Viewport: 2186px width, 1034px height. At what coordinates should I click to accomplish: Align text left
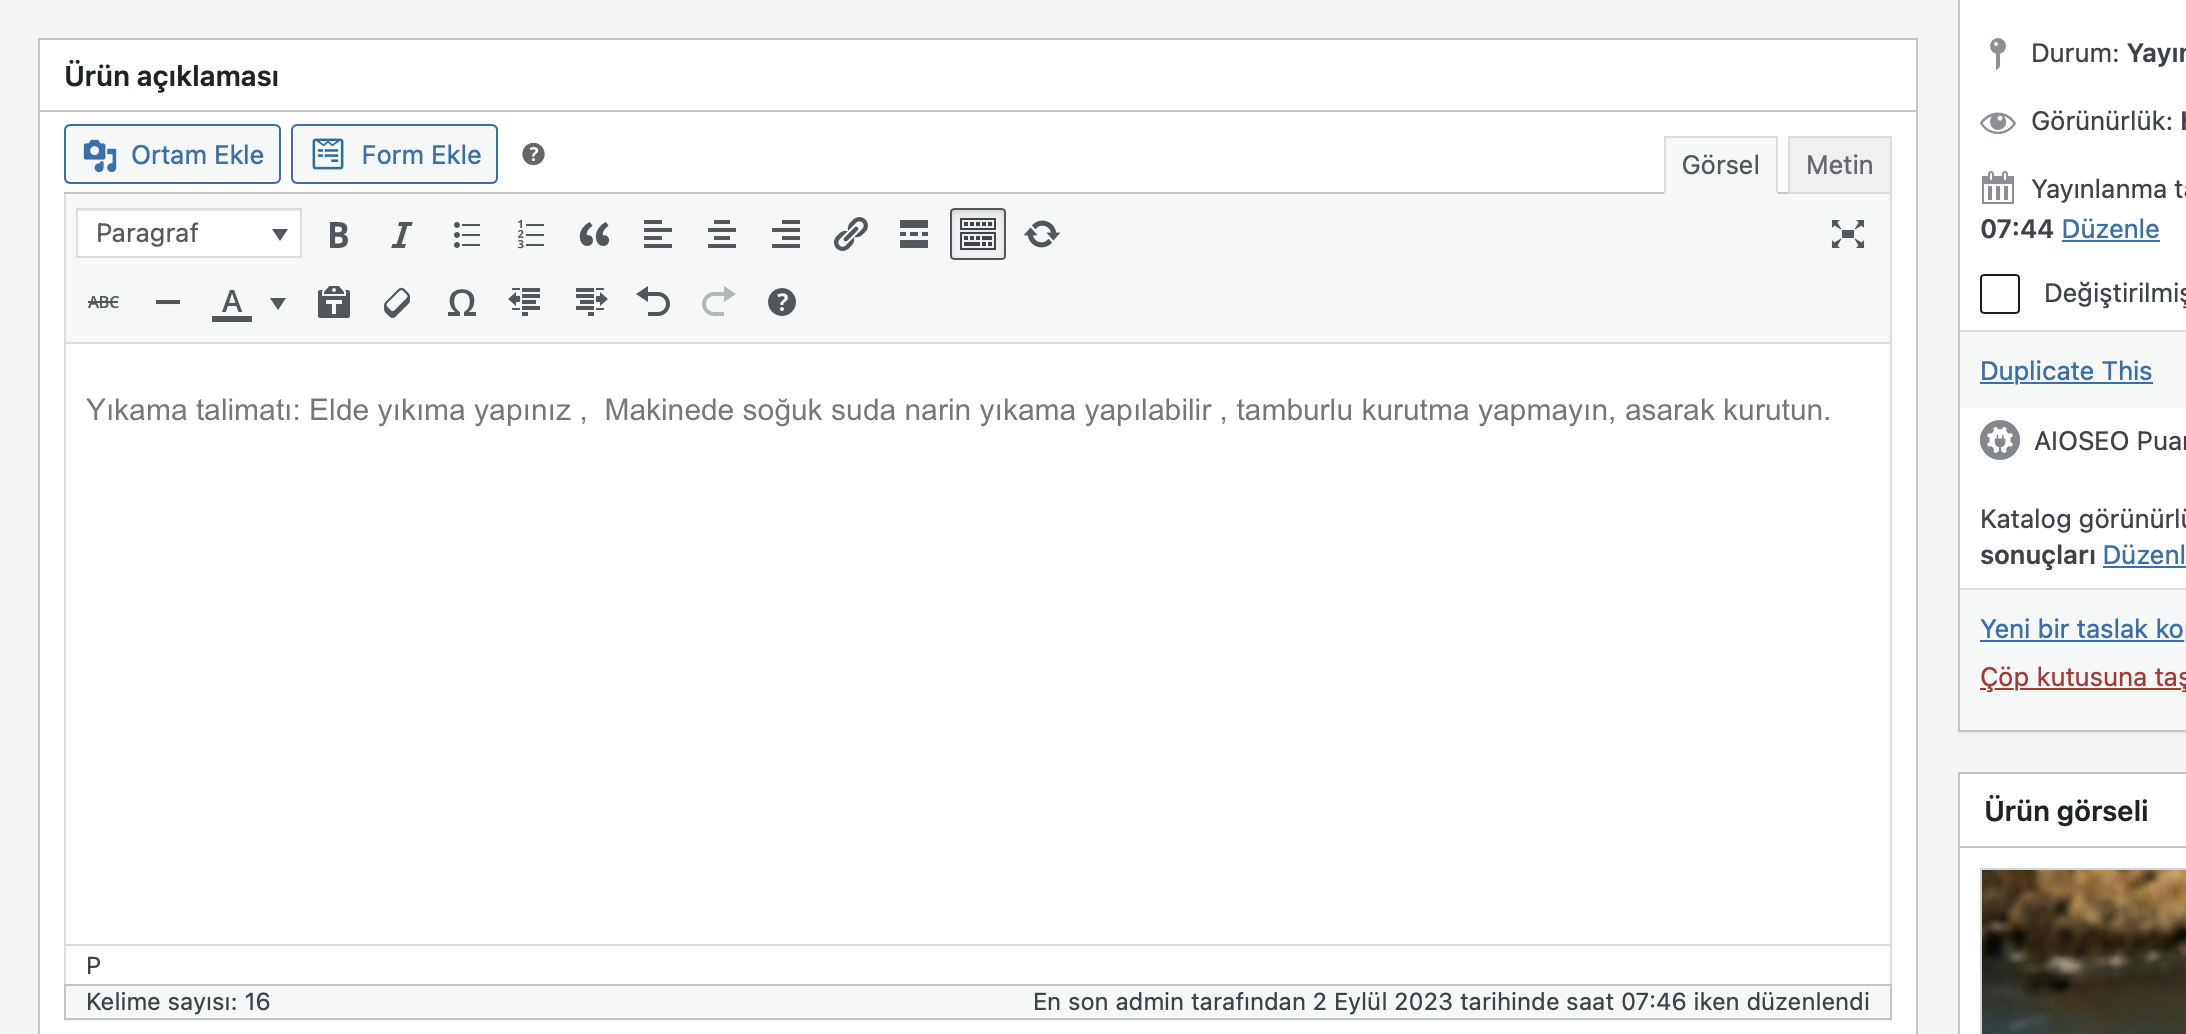[x=658, y=234]
